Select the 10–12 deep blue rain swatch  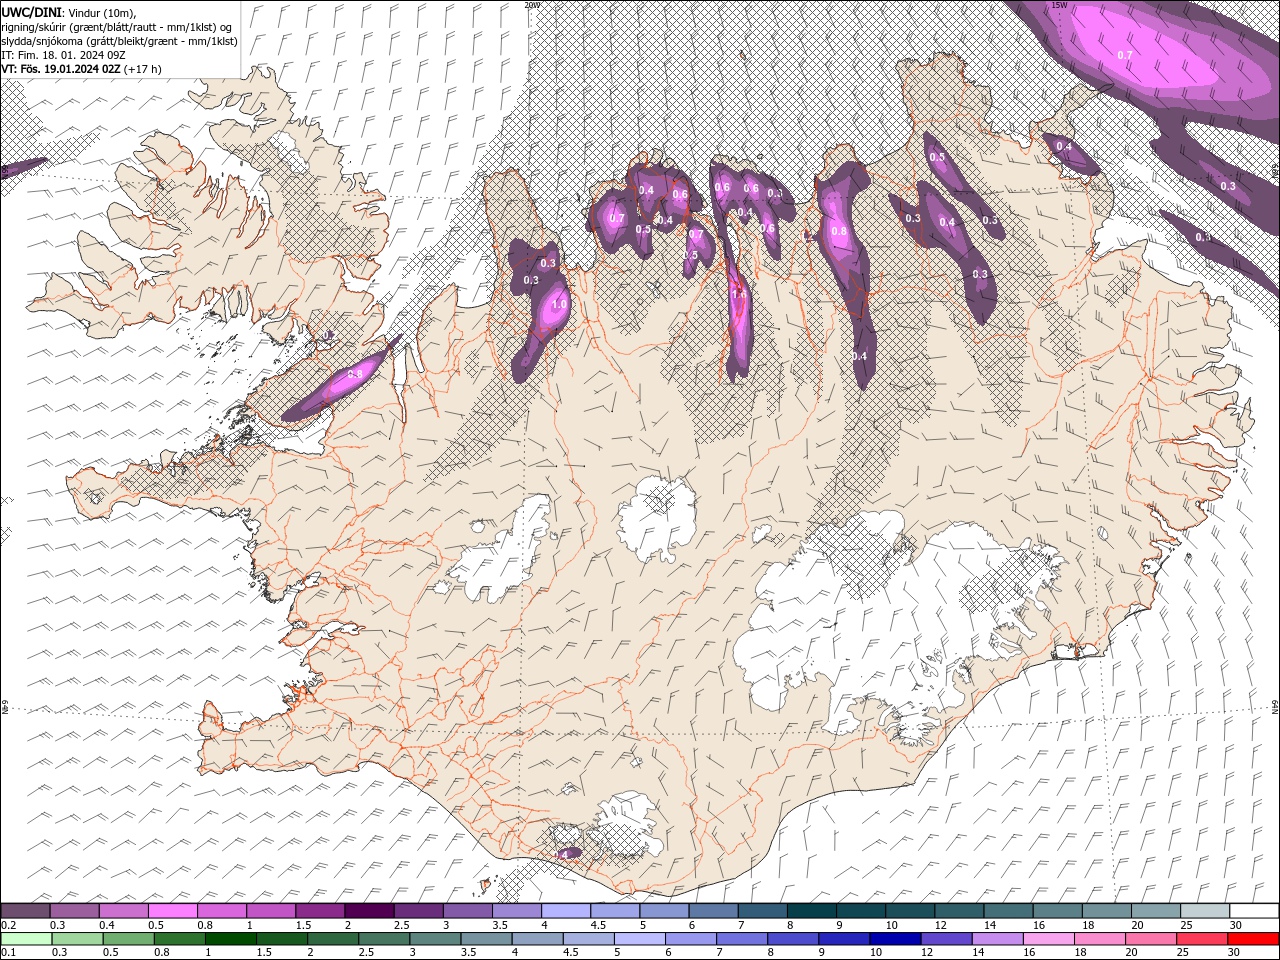tap(895, 938)
